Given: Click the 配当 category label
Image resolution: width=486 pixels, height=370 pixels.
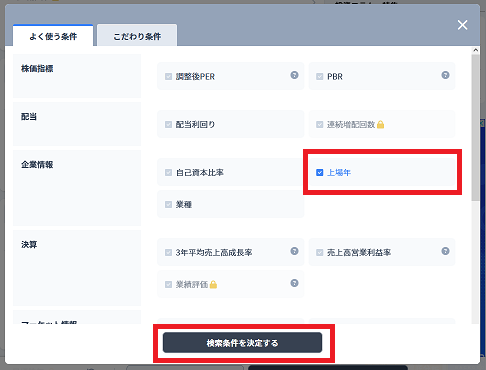Looking at the screenshot, I should 29,117.
